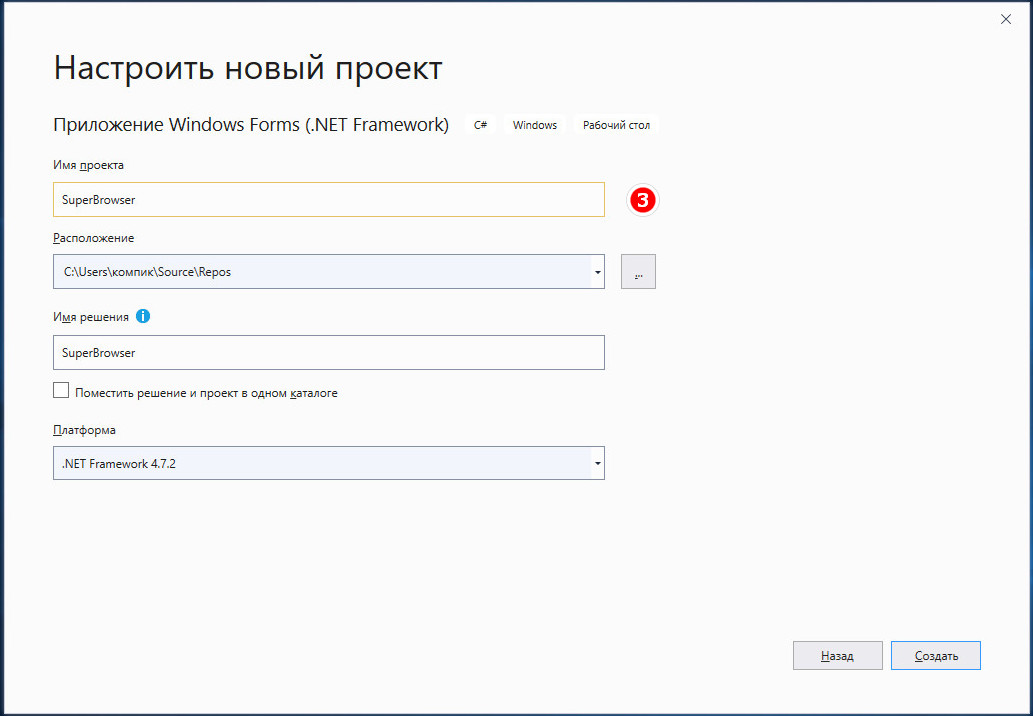
Task: Expand the Платформа .NET Framework dropdown
Action: (x=597, y=464)
